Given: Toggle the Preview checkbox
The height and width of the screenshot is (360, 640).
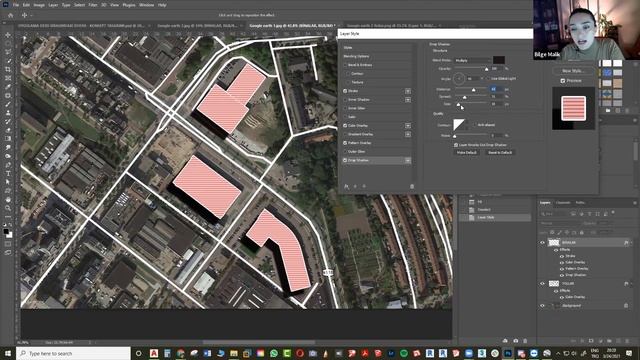Looking at the screenshot, I should 563,81.
